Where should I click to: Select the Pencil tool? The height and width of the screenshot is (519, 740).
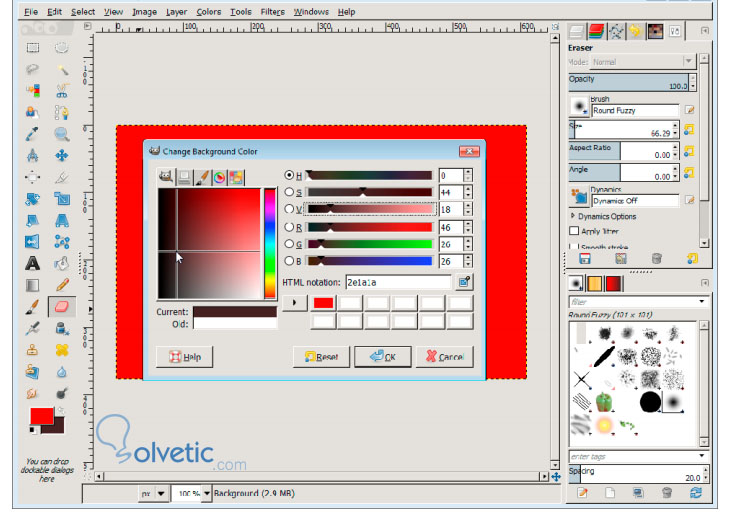(x=61, y=285)
